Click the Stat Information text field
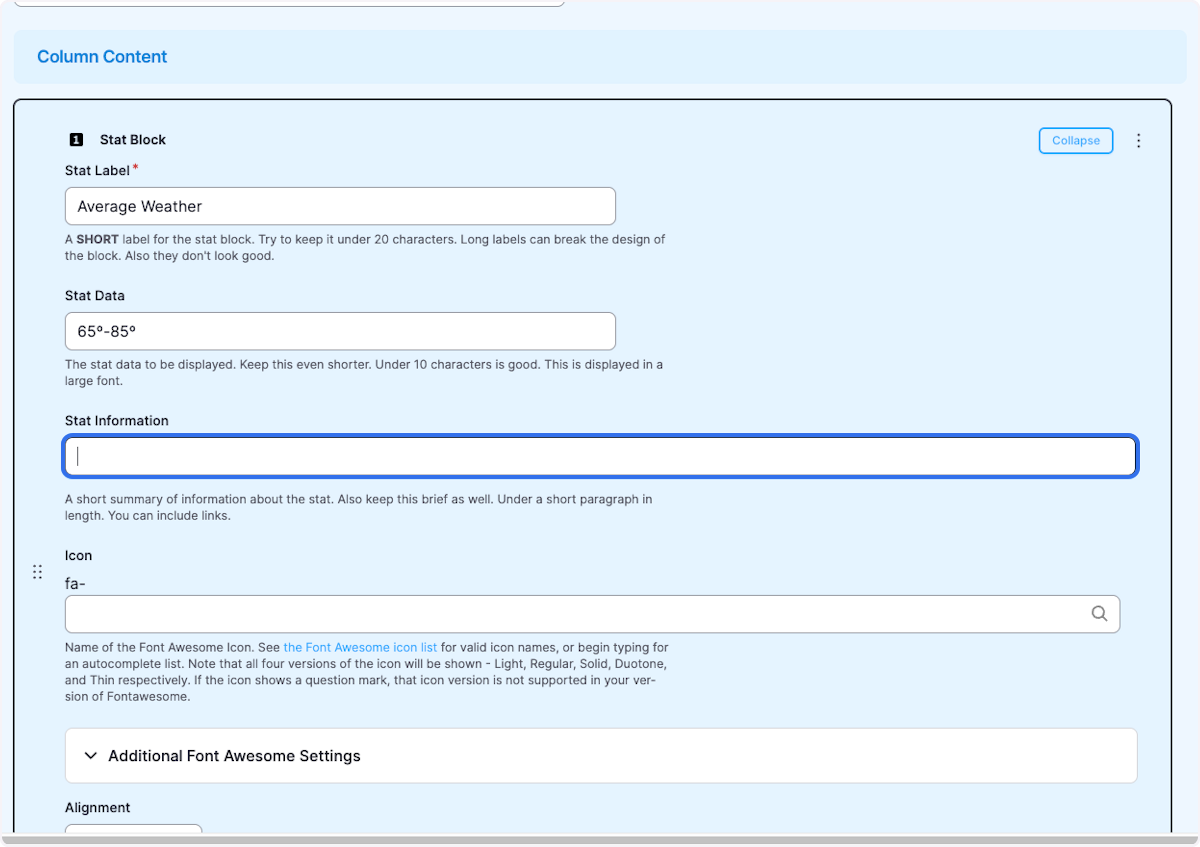The width and height of the screenshot is (1200, 847). tap(600, 456)
